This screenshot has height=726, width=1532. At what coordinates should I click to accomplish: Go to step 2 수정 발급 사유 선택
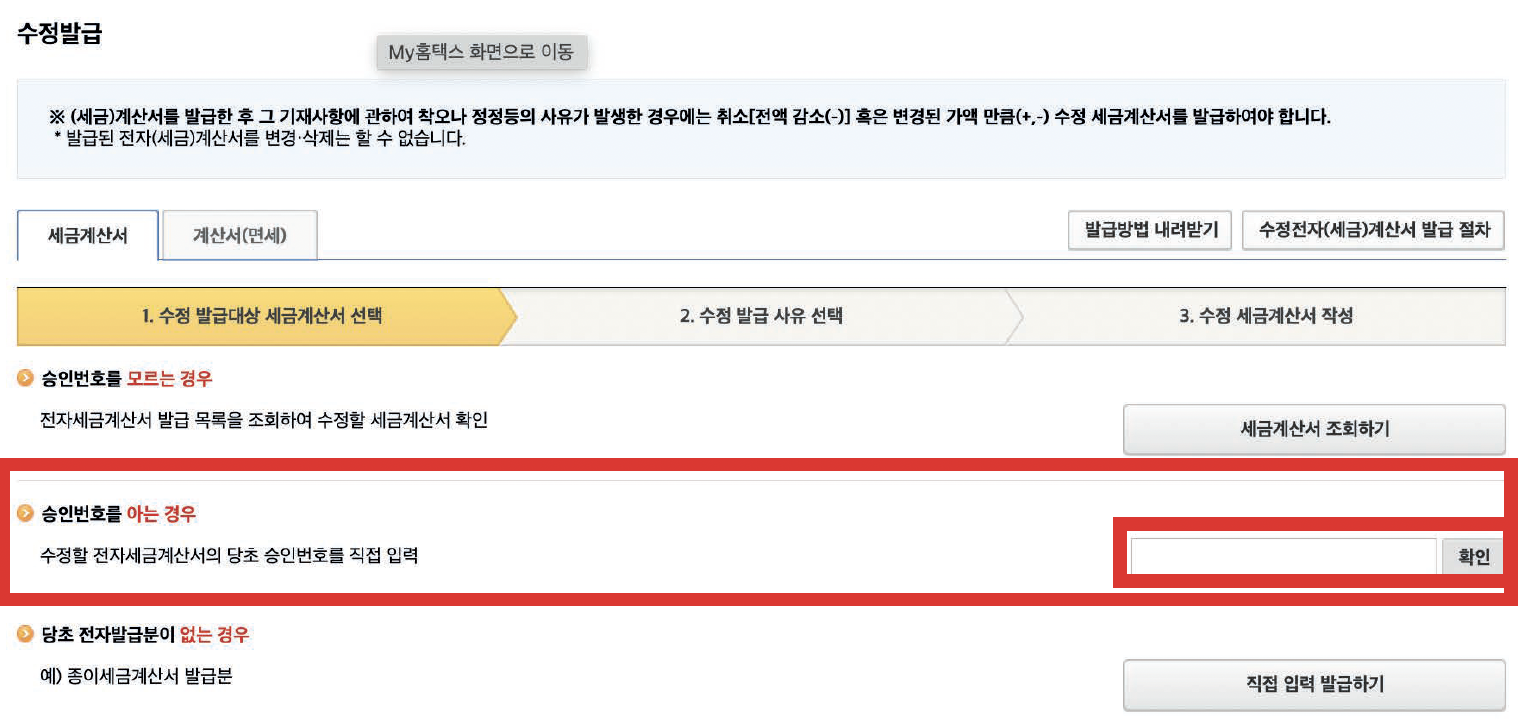coord(761,317)
